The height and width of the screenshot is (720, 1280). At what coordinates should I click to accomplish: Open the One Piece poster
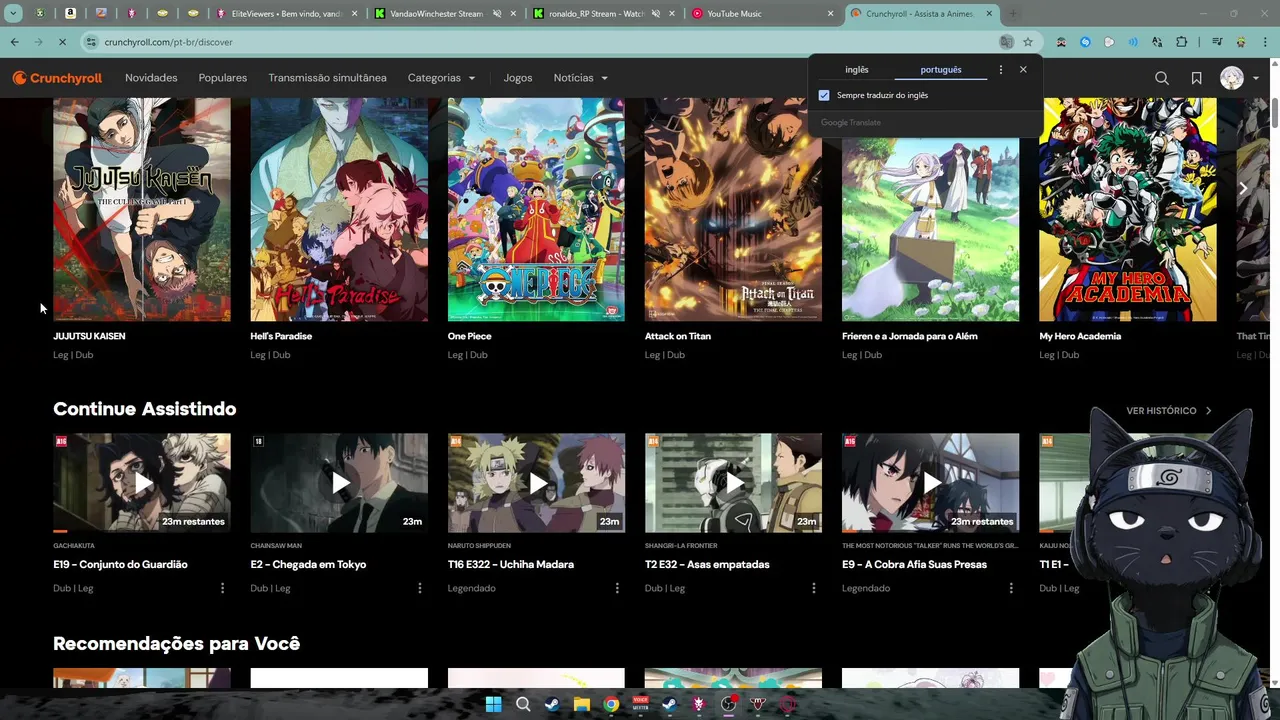(536, 210)
